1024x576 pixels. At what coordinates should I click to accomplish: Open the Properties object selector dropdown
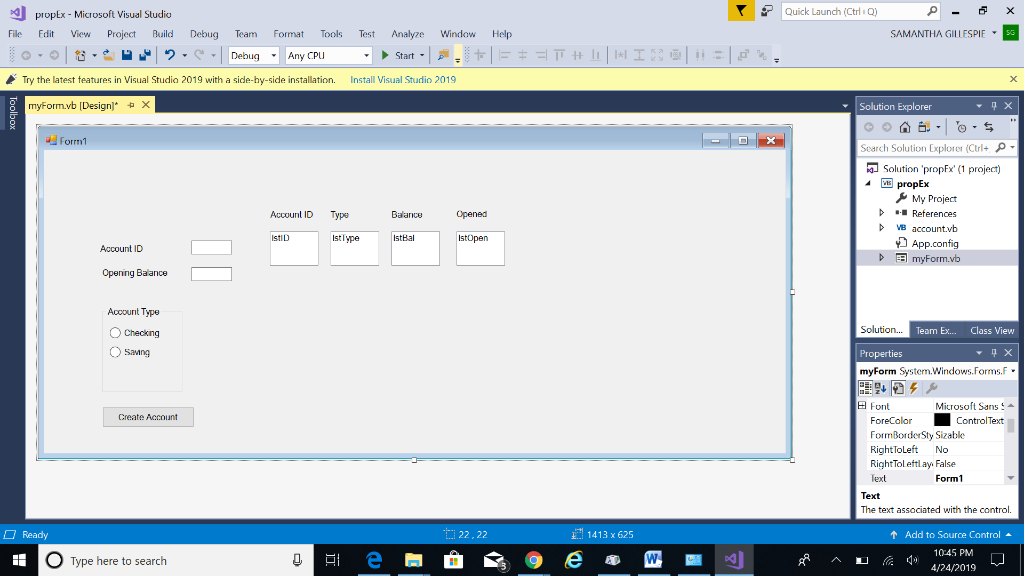point(1013,371)
